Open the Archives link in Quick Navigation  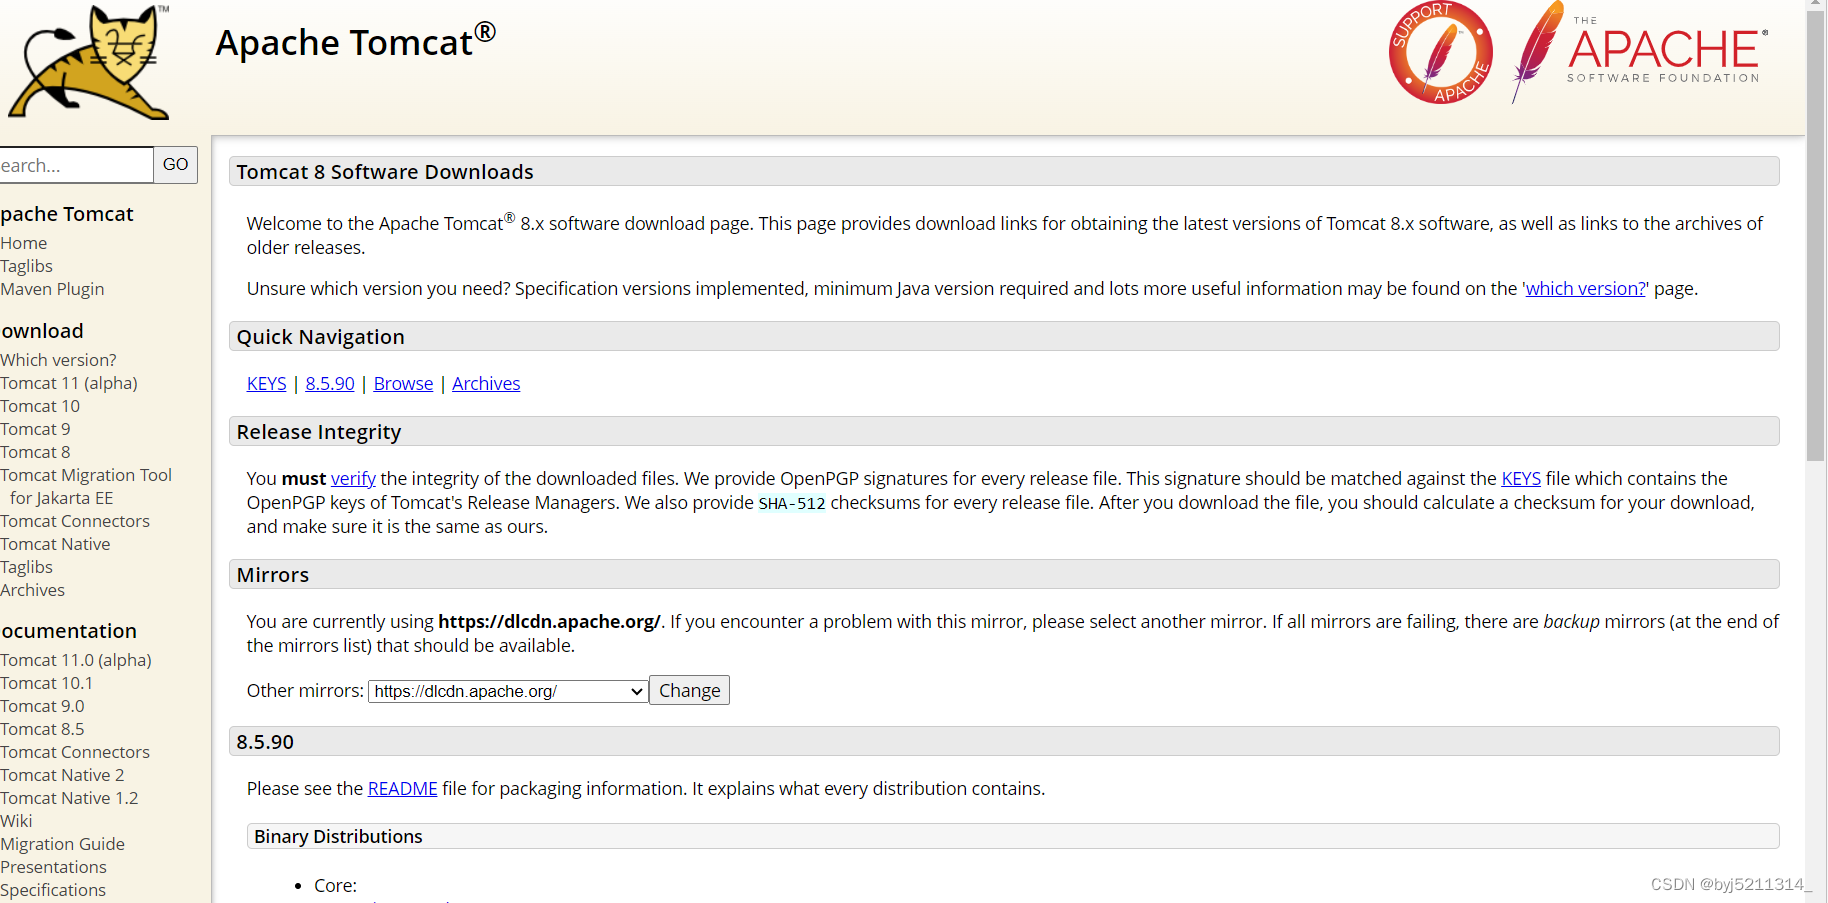coord(486,384)
